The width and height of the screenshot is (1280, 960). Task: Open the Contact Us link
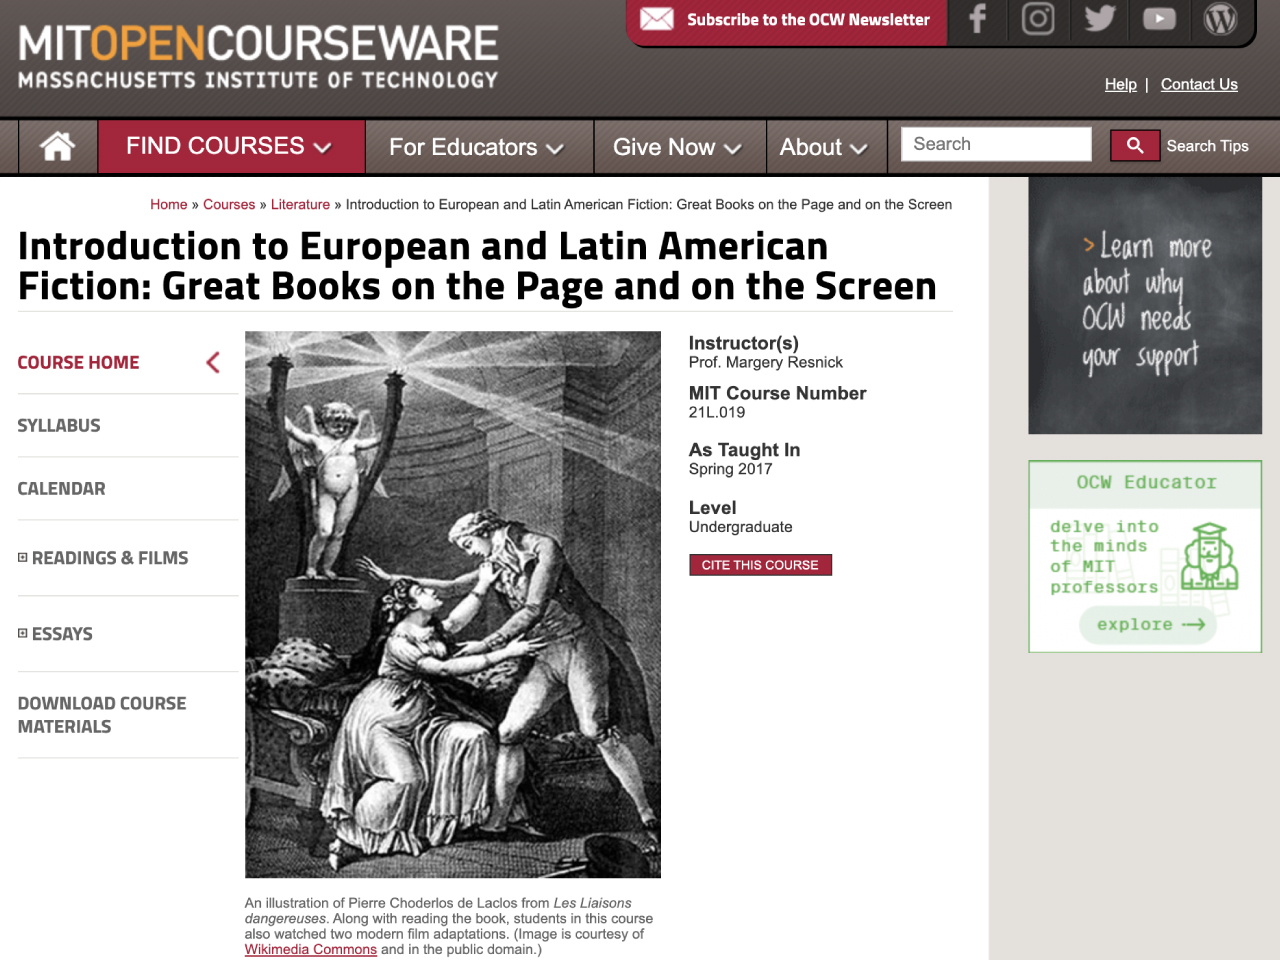1199,84
